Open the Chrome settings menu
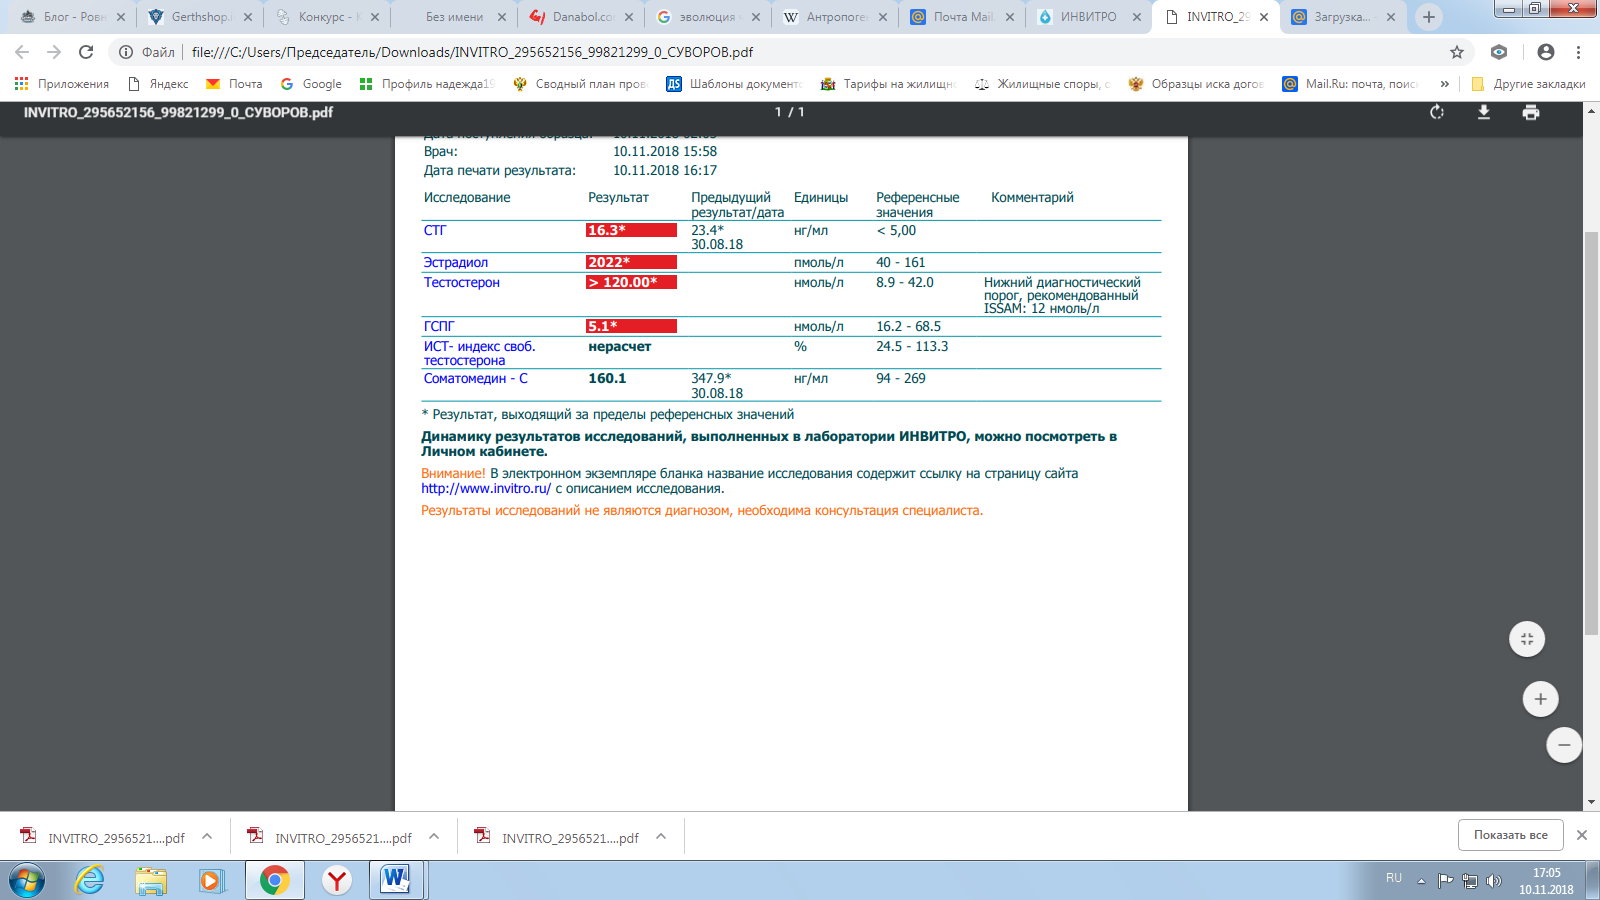1600x900 pixels. coord(1577,51)
